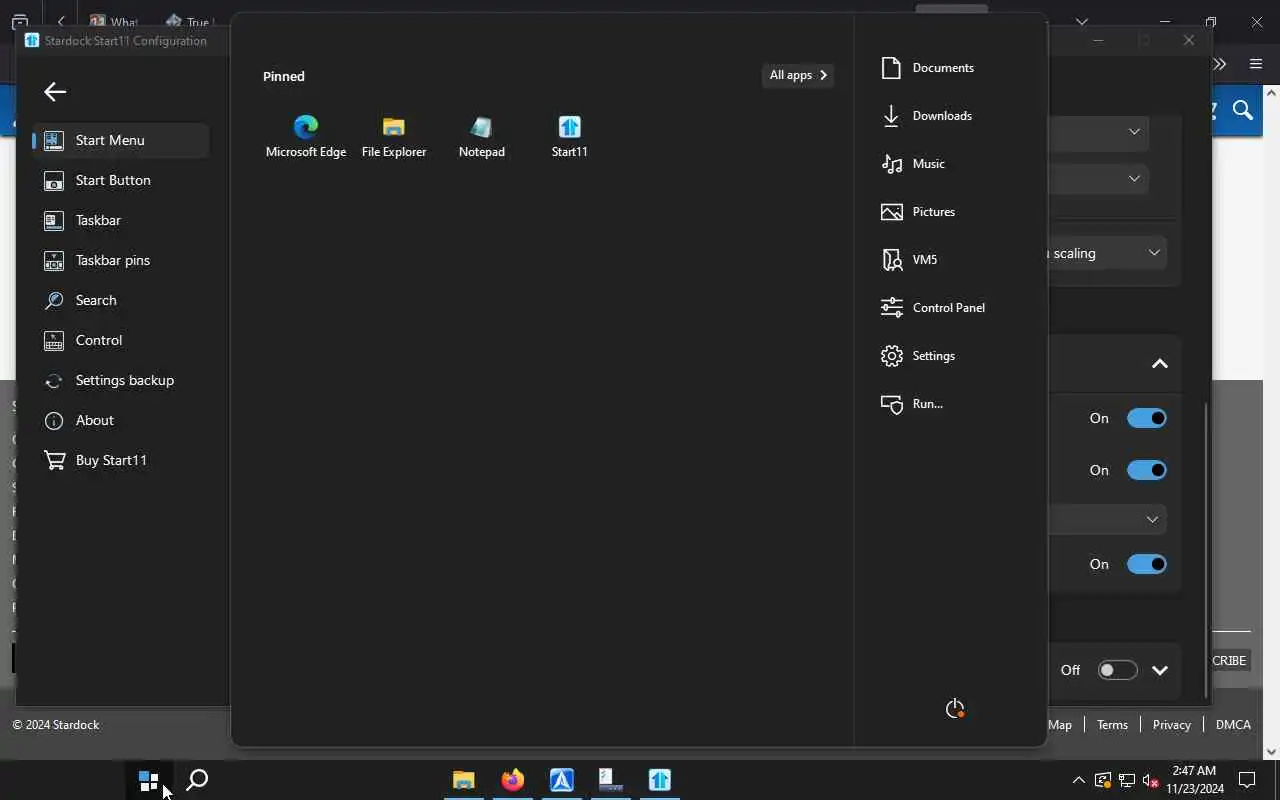
Task: Open the topmost dropdown in Start11 configuration
Action: (1099, 131)
